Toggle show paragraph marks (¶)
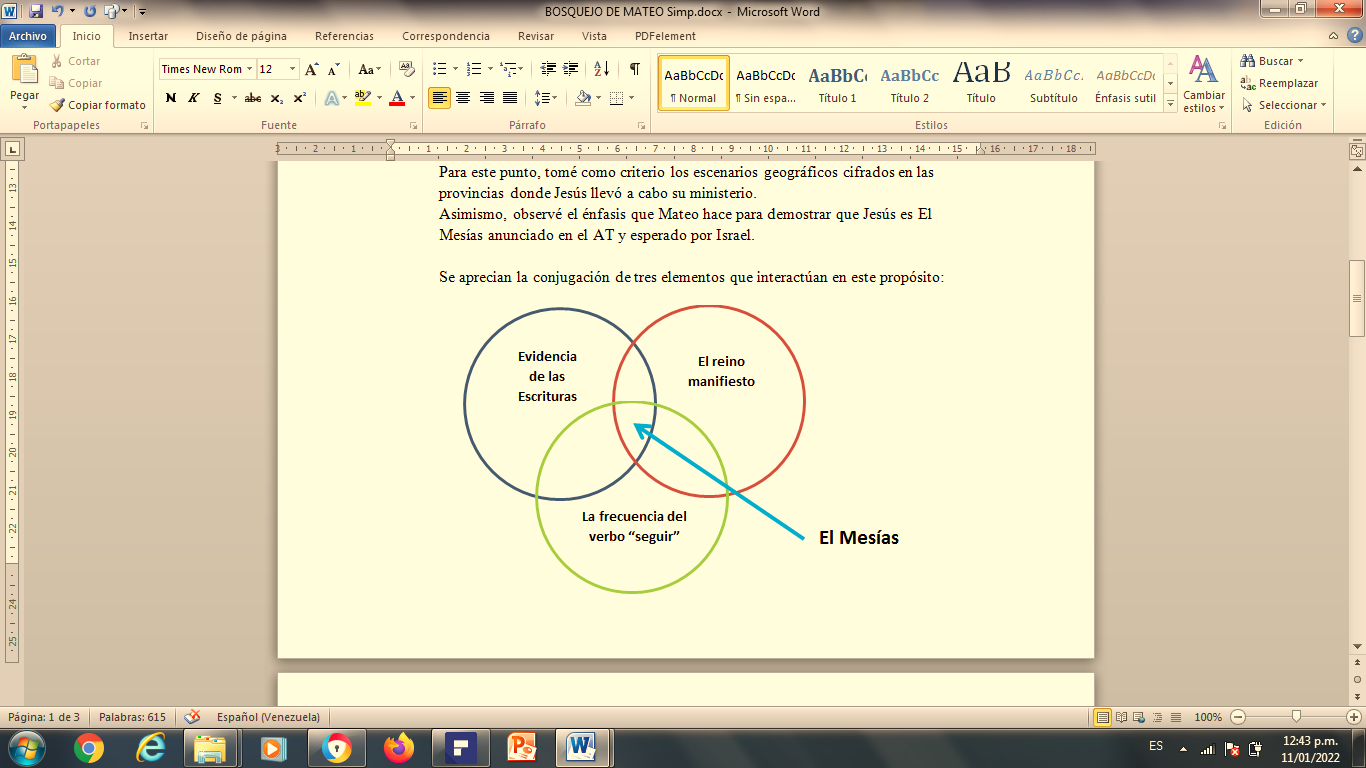 pos(634,69)
